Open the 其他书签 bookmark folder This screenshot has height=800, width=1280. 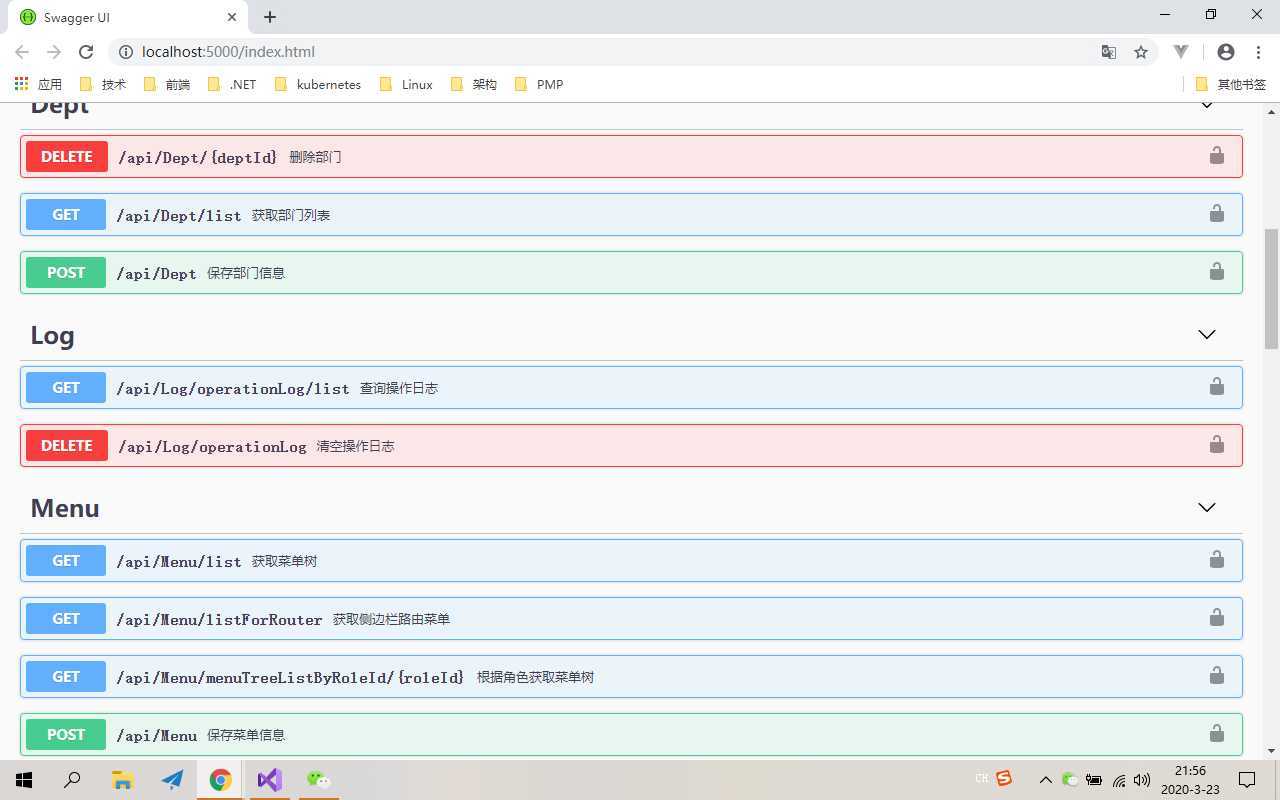[x=1231, y=84]
